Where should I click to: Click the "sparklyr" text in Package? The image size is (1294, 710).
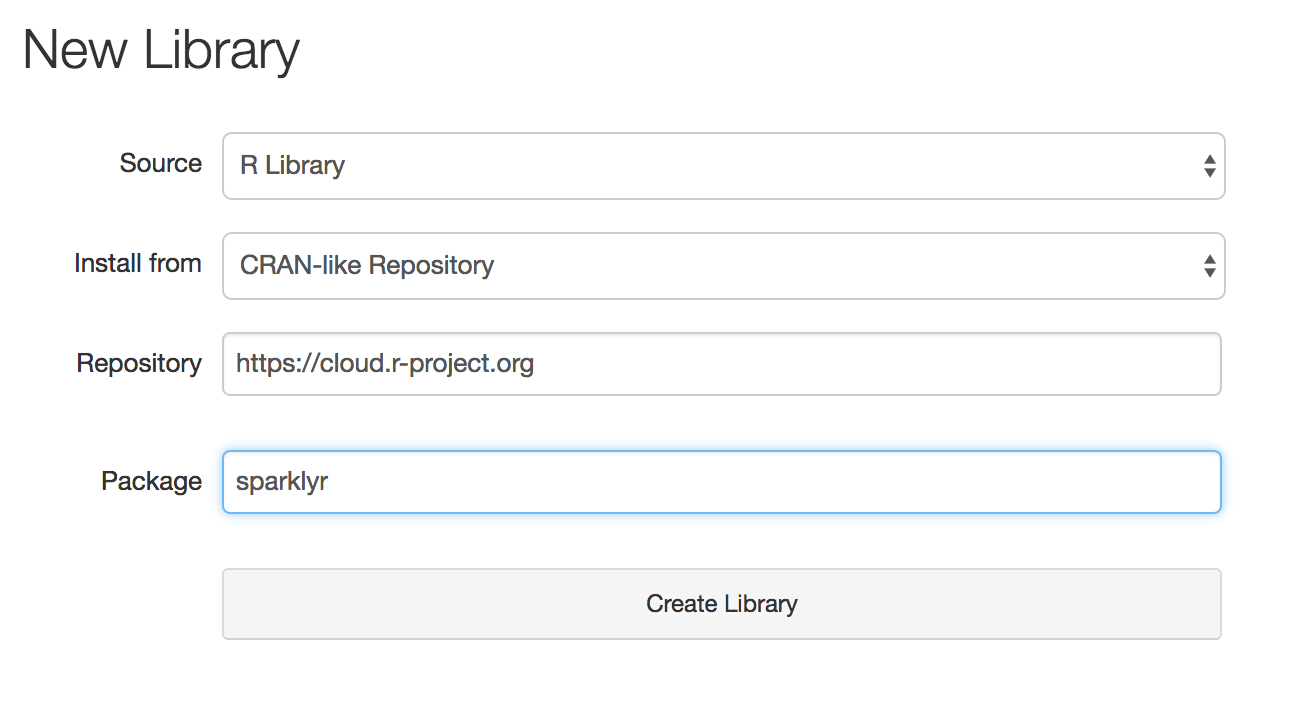click(x=282, y=482)
